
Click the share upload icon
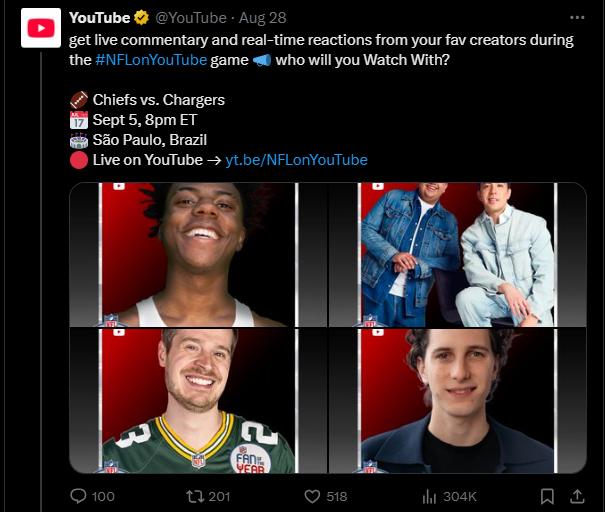[x=577, y=496]
